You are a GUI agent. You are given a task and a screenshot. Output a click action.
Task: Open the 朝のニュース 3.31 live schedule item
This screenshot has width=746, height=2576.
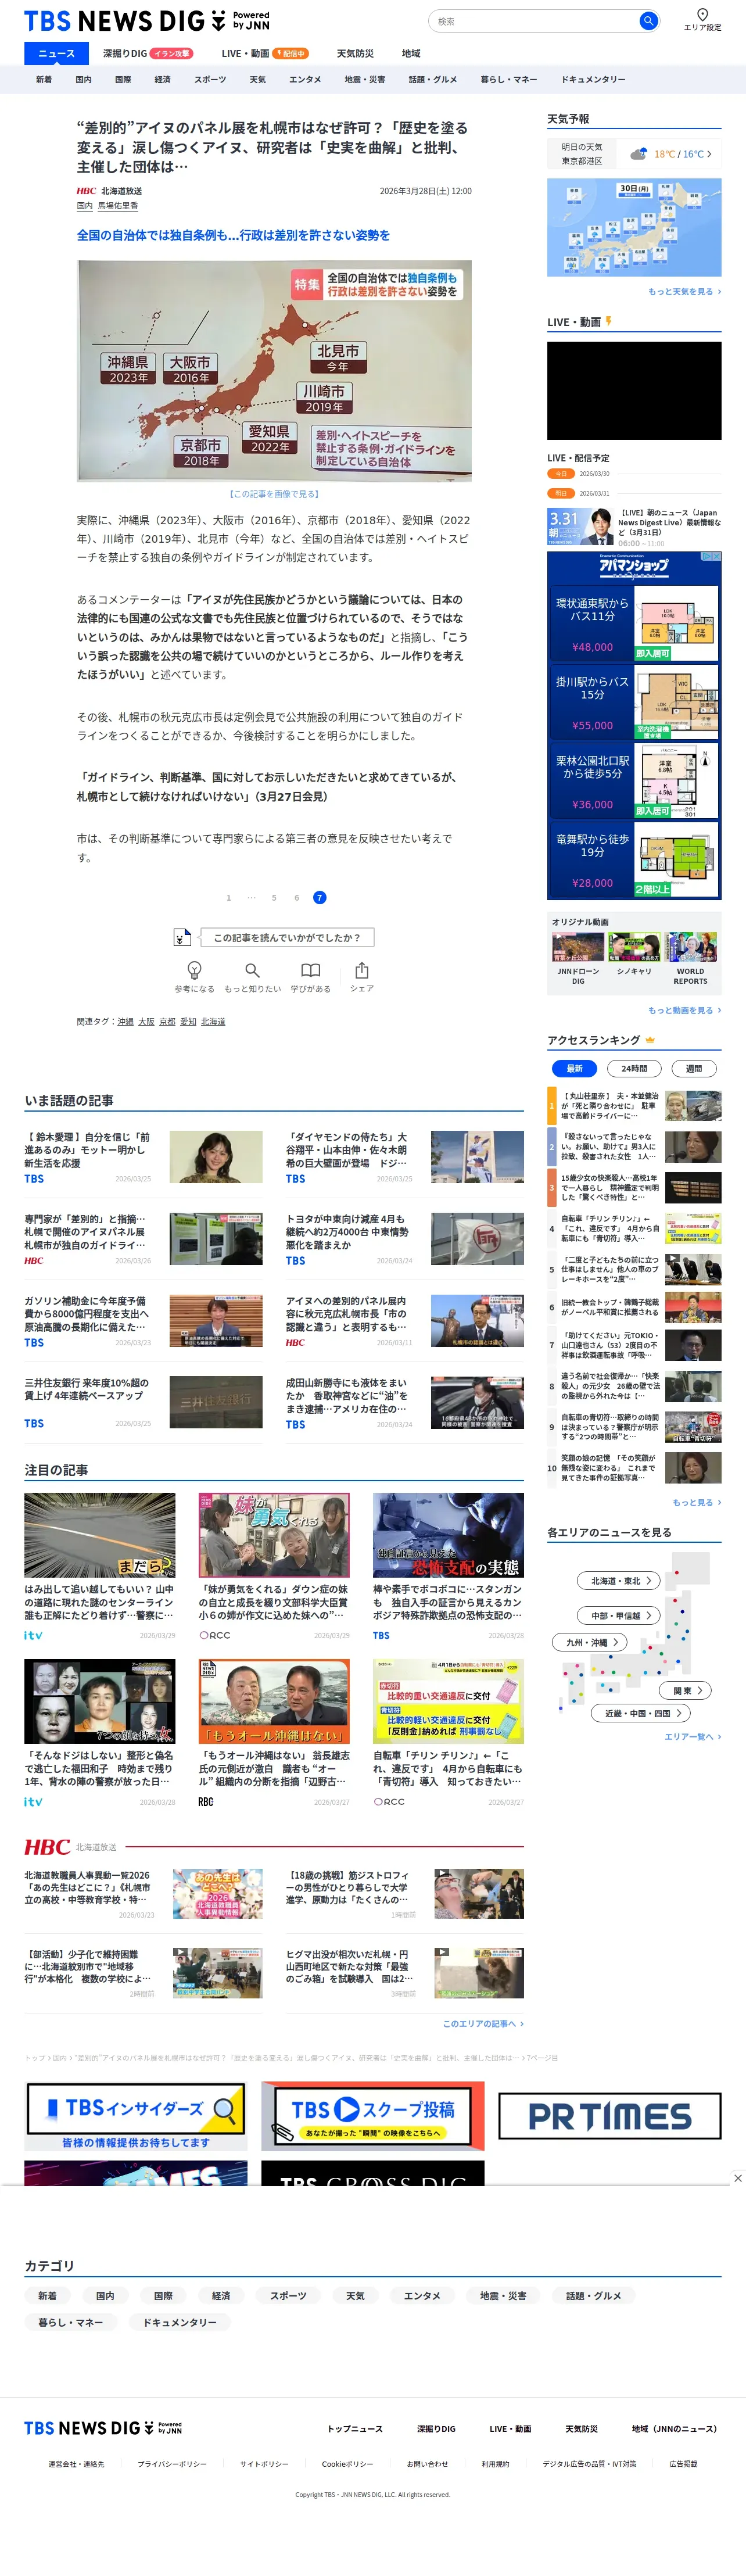coord(634,526)
